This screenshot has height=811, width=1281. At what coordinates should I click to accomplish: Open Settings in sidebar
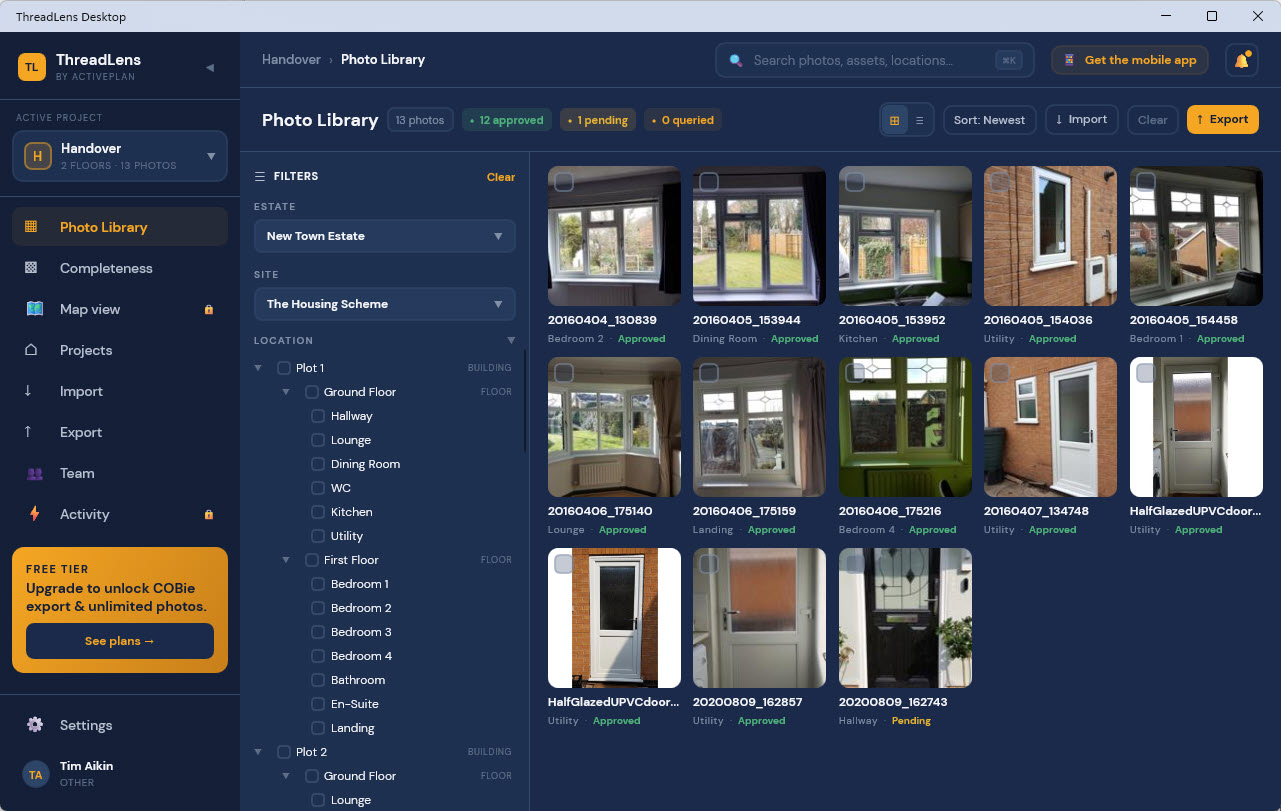120,725
